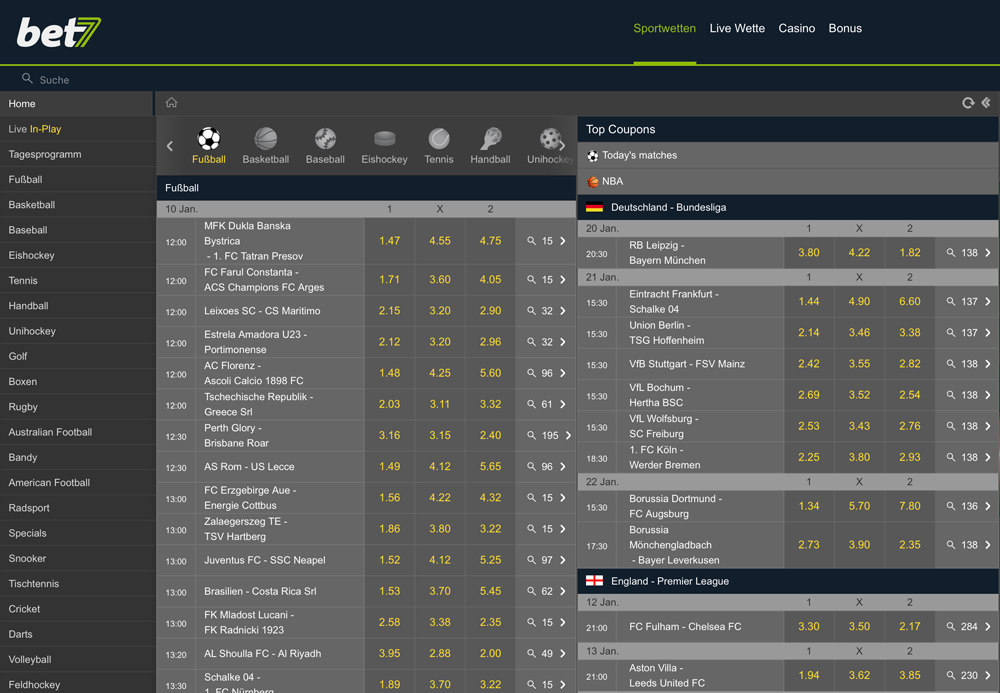Image resolution: width=1000 pixels, height=693 pixels.
Task: Open the Casino tab
Action: click(x=797, y=28)
